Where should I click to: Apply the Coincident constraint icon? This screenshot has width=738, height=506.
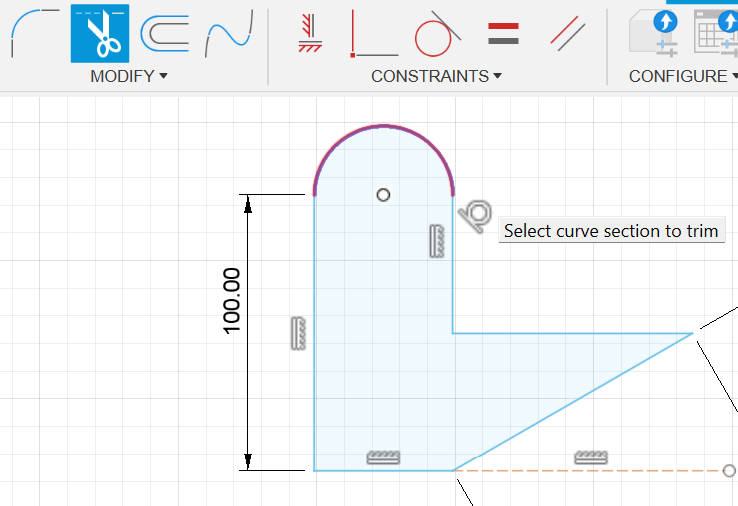(310, 34)
